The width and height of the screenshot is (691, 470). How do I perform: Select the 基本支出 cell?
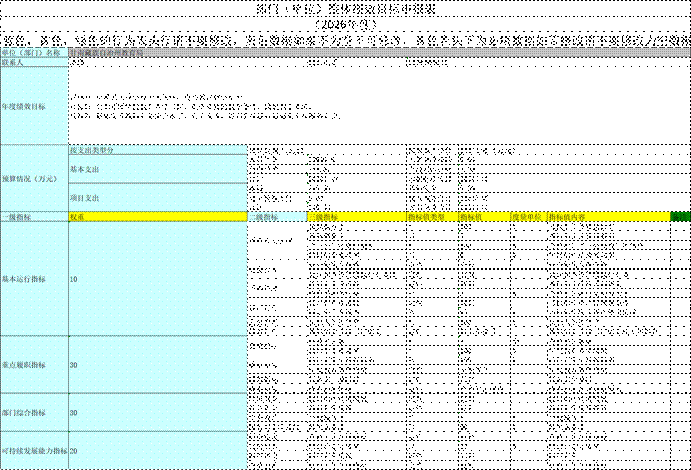pos(157,169)
